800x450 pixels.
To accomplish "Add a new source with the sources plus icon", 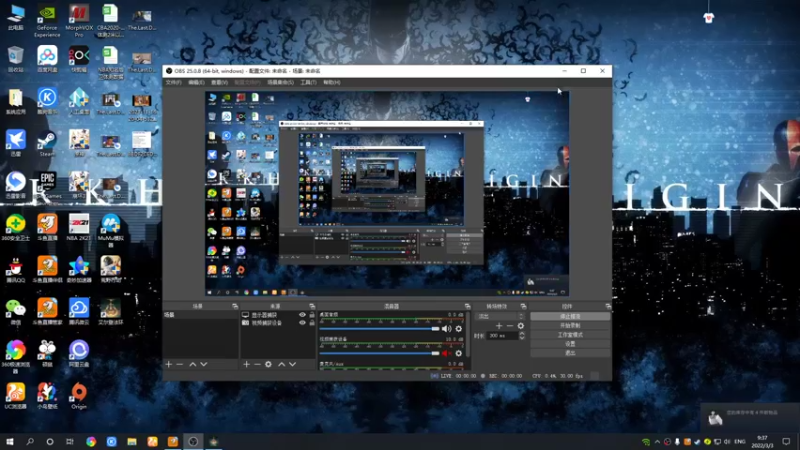I will pos(246,364).
